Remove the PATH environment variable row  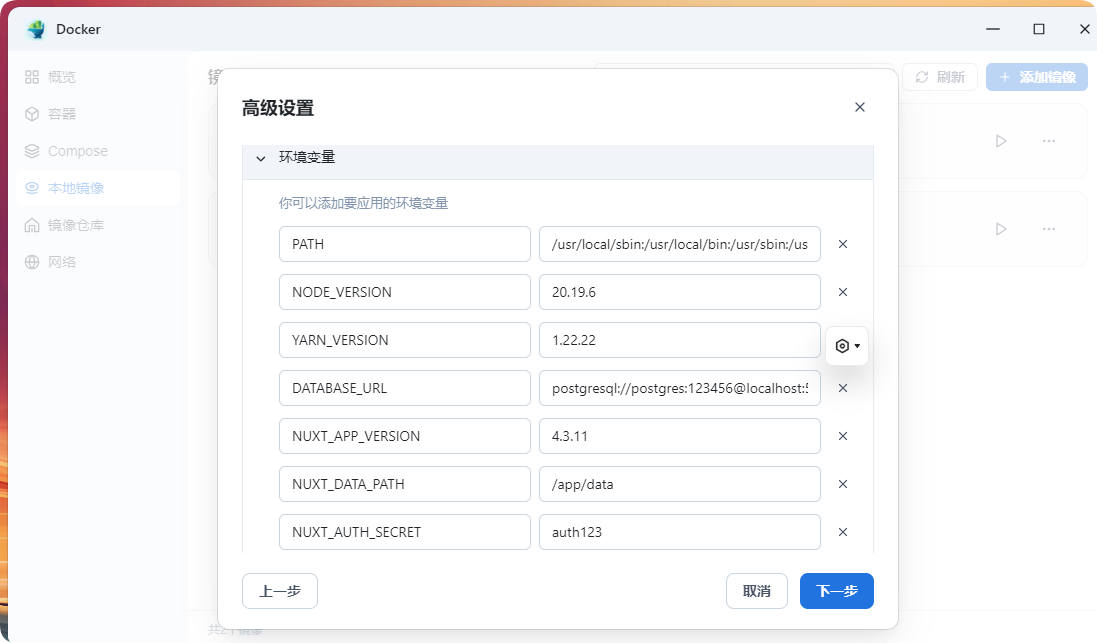(x=843, y=244)
